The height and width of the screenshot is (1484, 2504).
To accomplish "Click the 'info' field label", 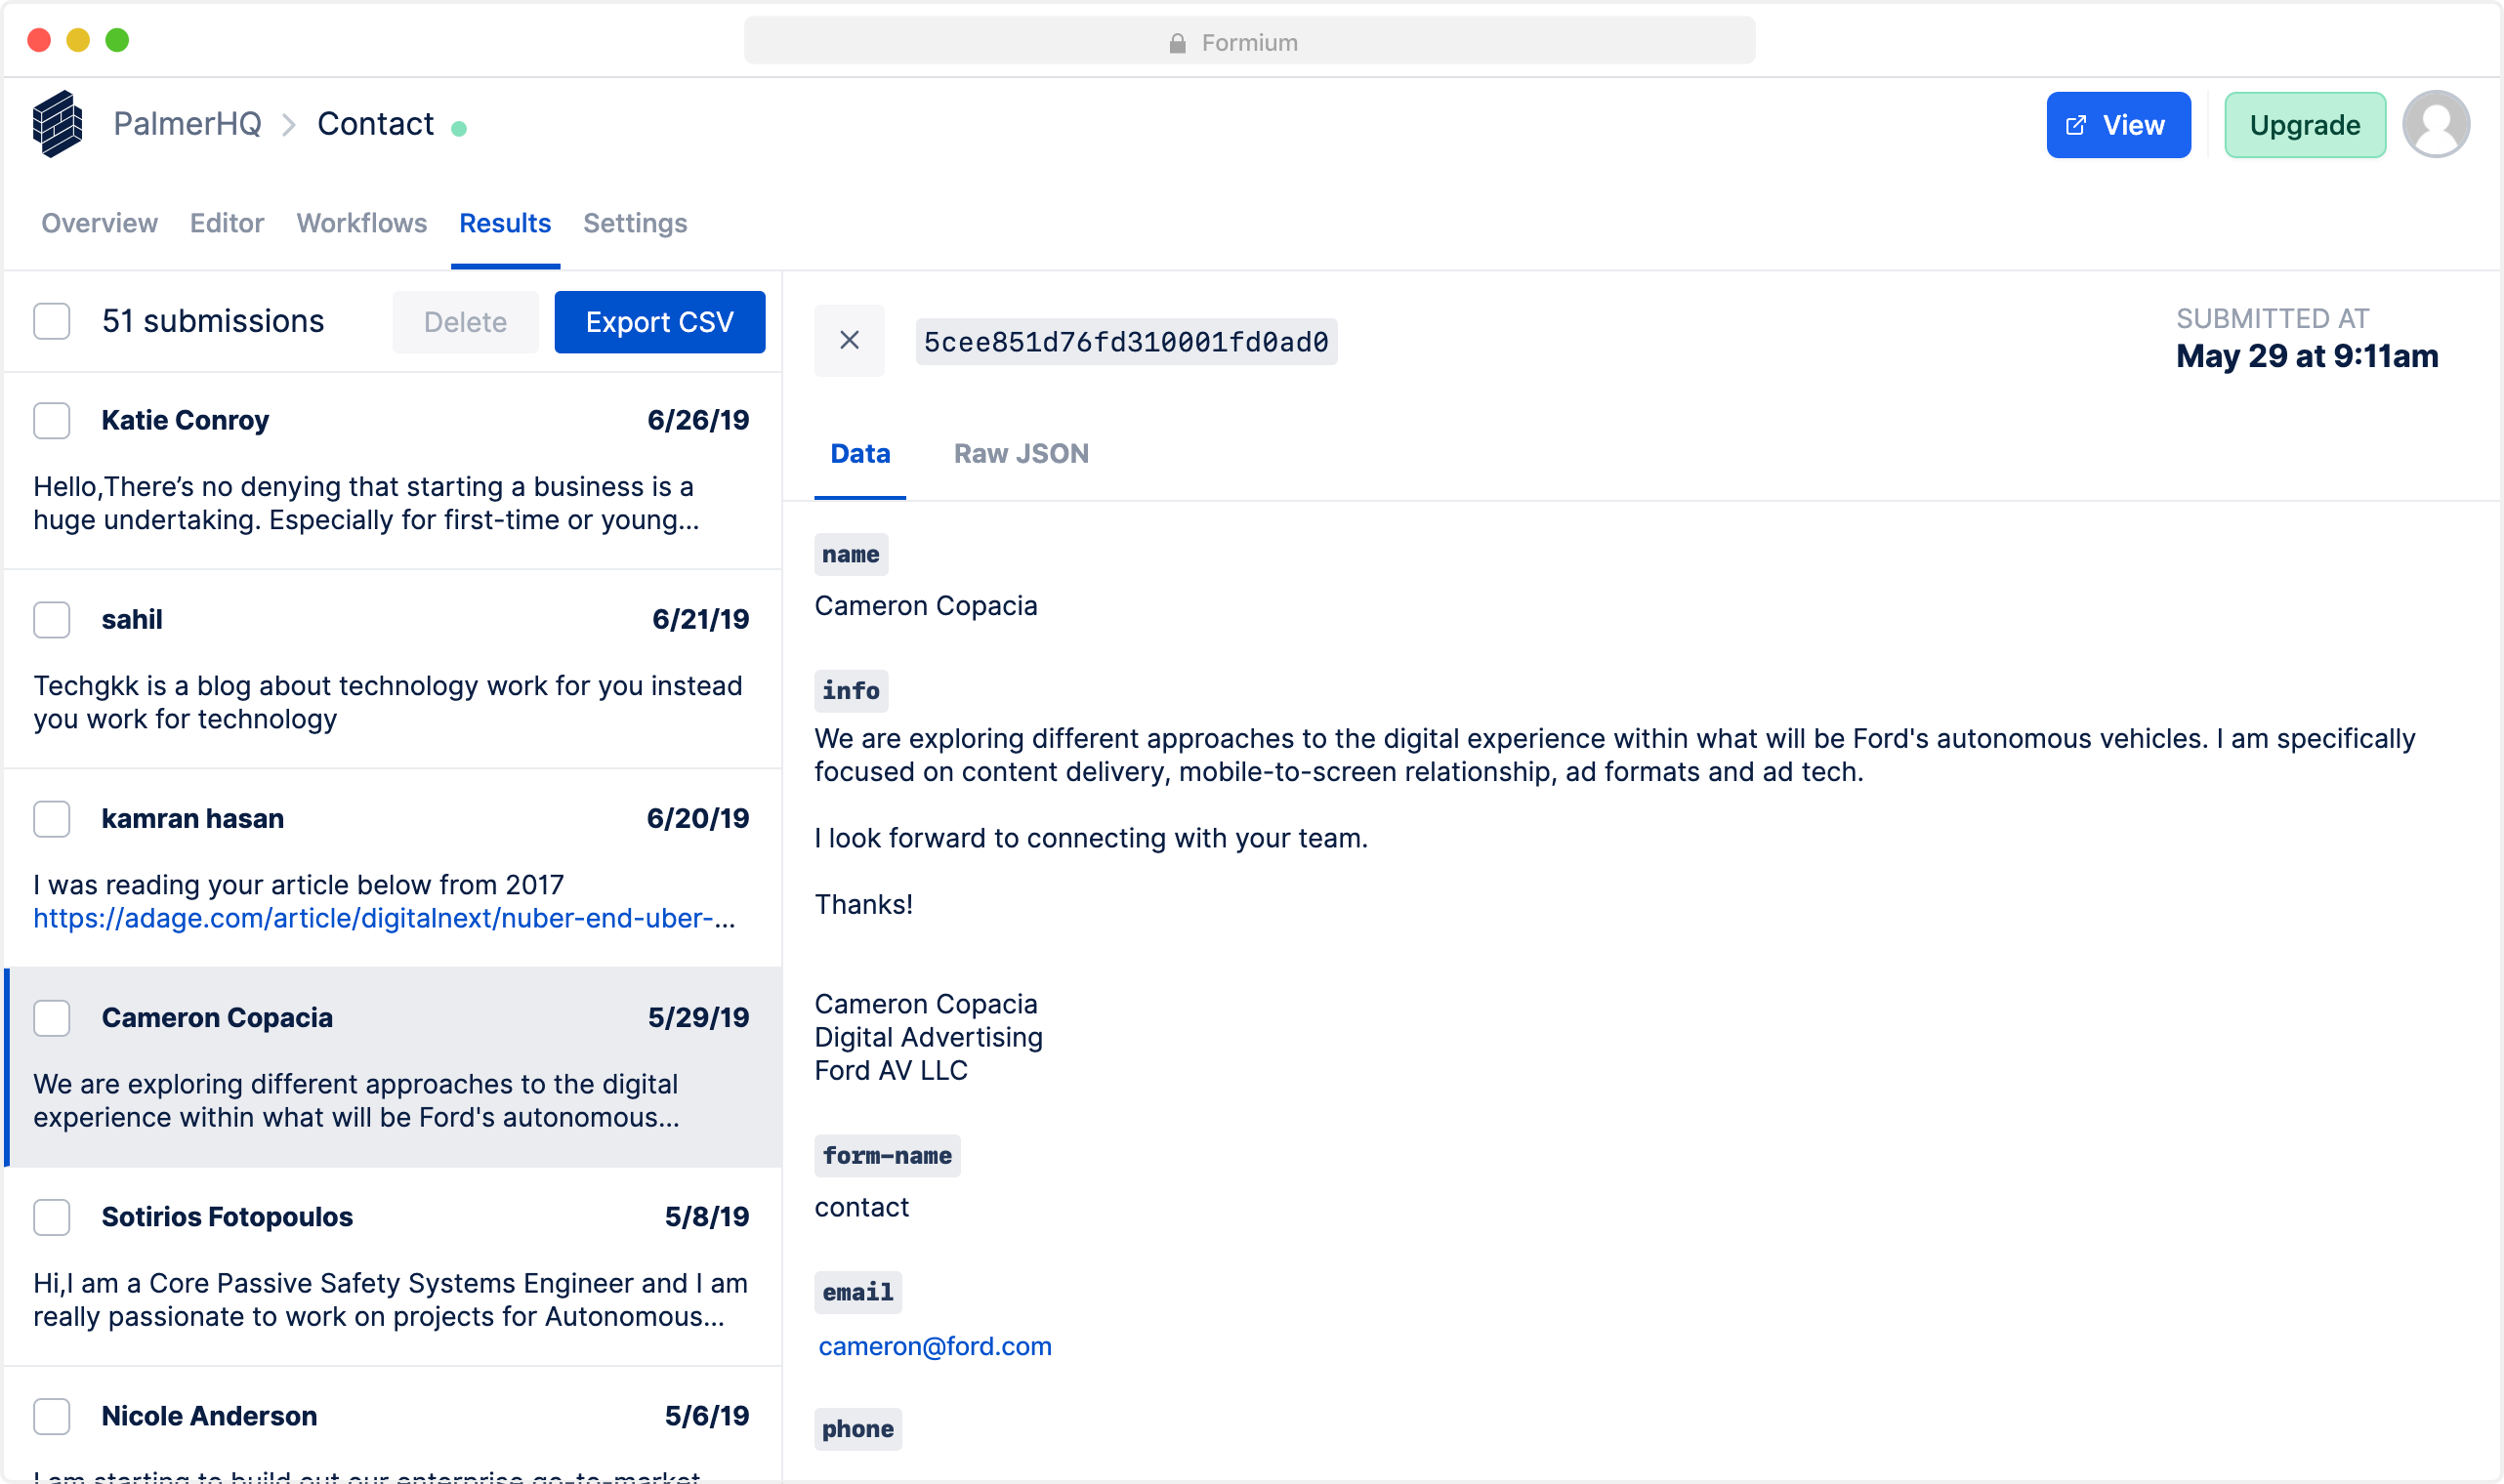I will 851,691.
